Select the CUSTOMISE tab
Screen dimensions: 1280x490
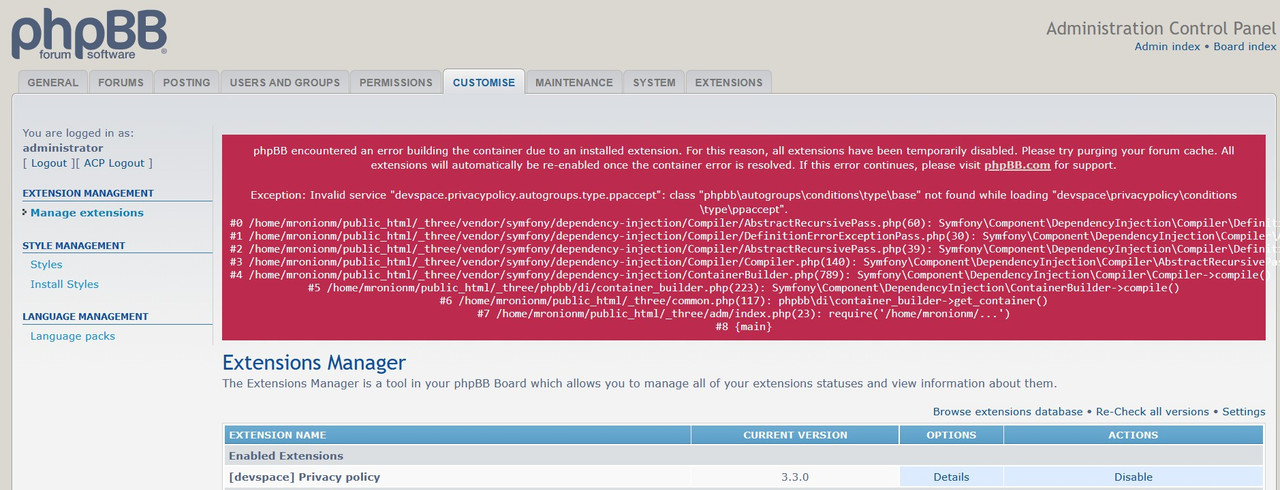click(484, 82)
